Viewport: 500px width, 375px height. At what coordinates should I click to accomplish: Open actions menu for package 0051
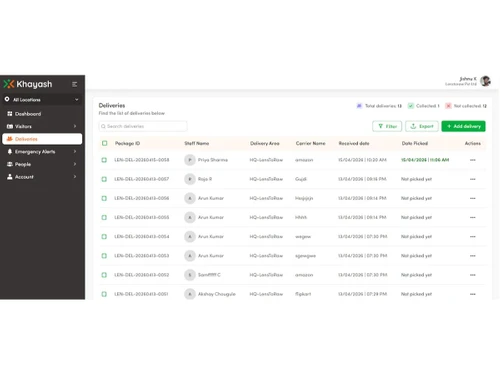pos(473,294)
